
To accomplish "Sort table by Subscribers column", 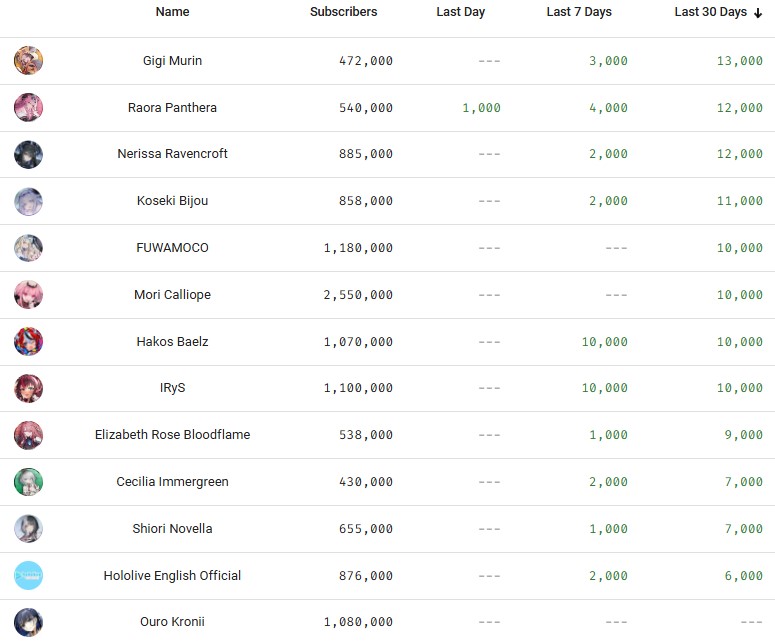I will coord(343,12).
